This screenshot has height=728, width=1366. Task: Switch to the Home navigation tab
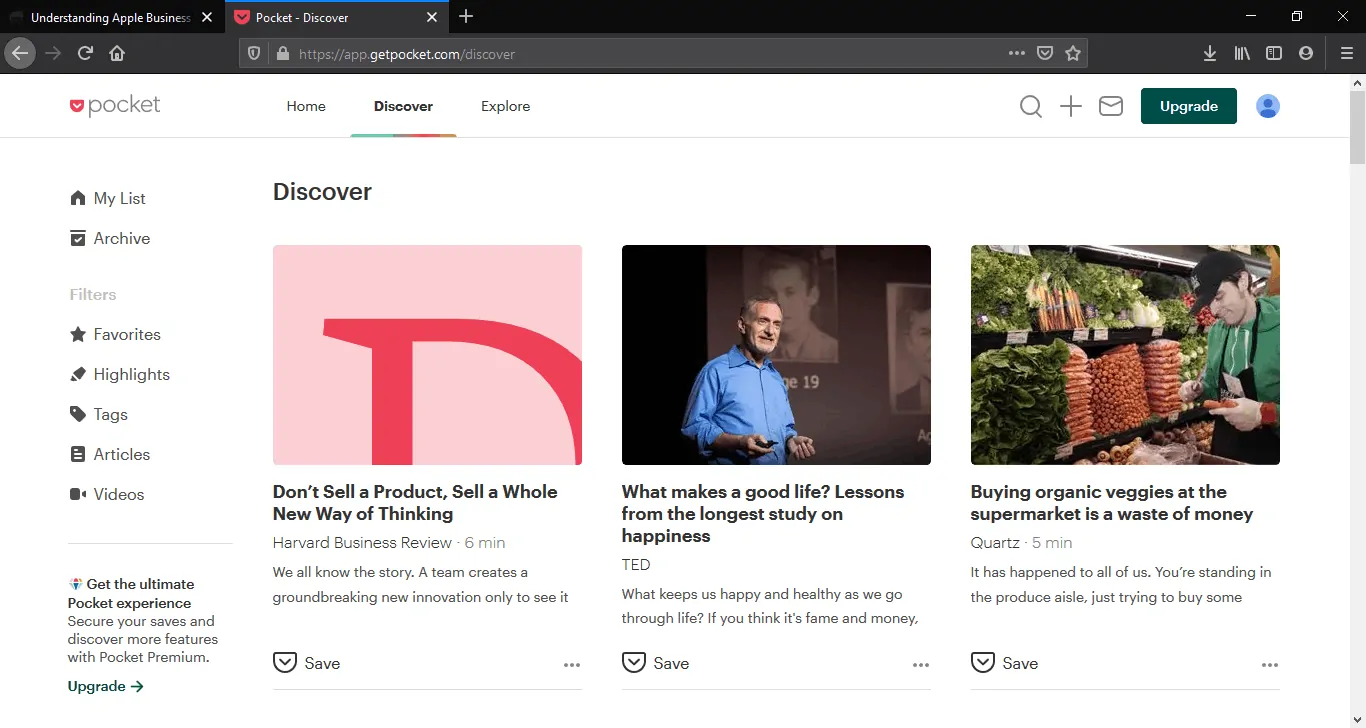coord(305,106)
